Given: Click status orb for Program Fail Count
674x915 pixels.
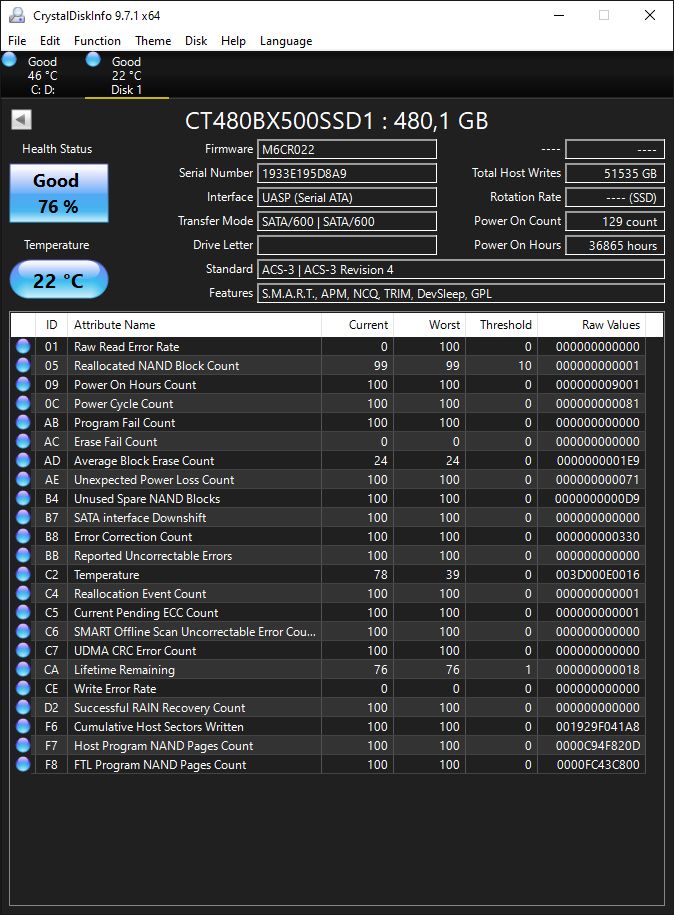Looking at the screenshot, I should click(x=23, y=422).
